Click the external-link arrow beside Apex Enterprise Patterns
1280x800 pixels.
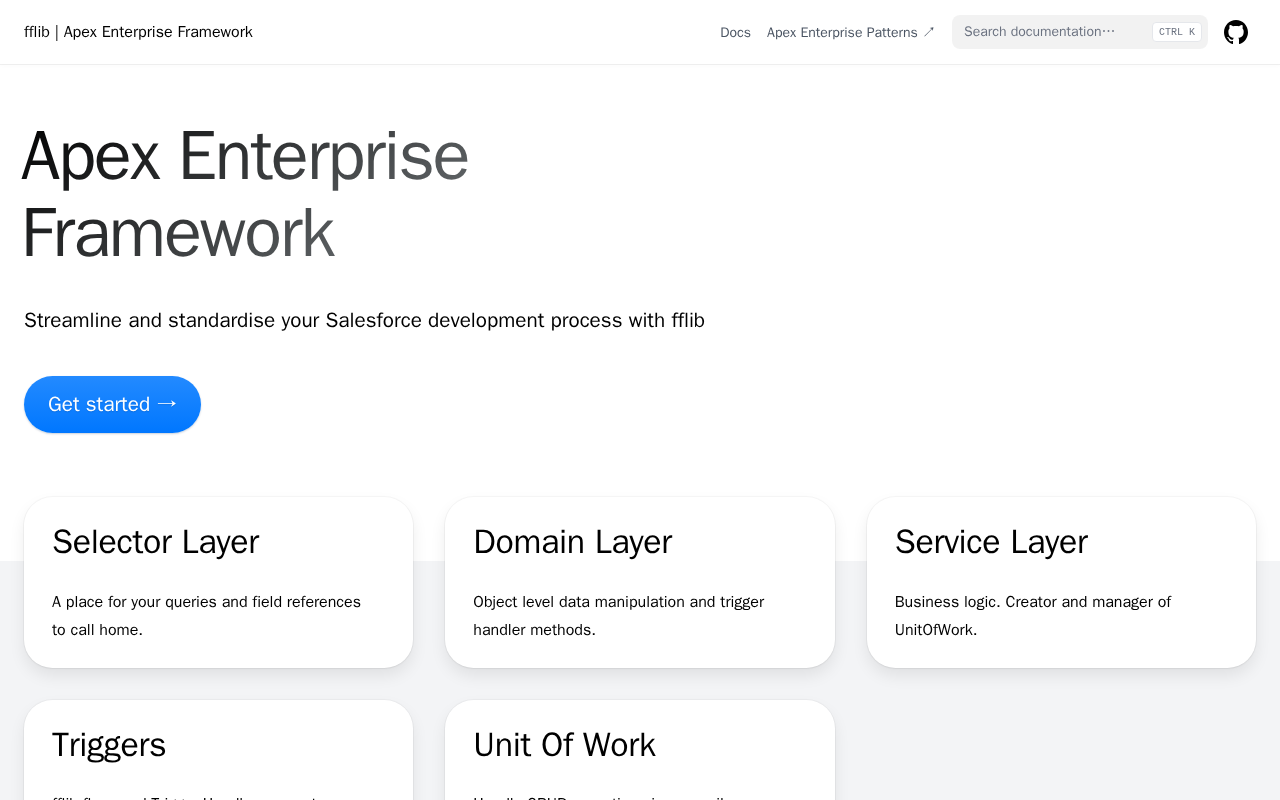click(x=929, y=32)
